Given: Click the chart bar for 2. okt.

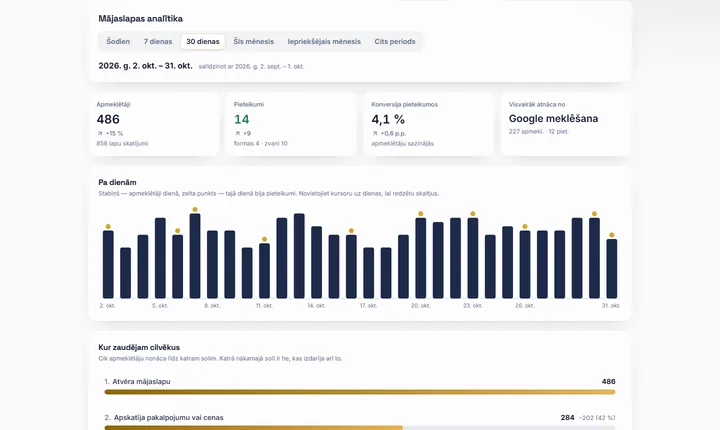Looking at the screenshot, I should tap(108, 265).
